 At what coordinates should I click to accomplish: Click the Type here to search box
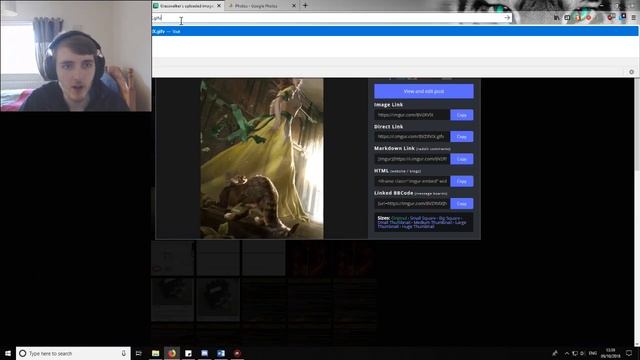[73, 353]
